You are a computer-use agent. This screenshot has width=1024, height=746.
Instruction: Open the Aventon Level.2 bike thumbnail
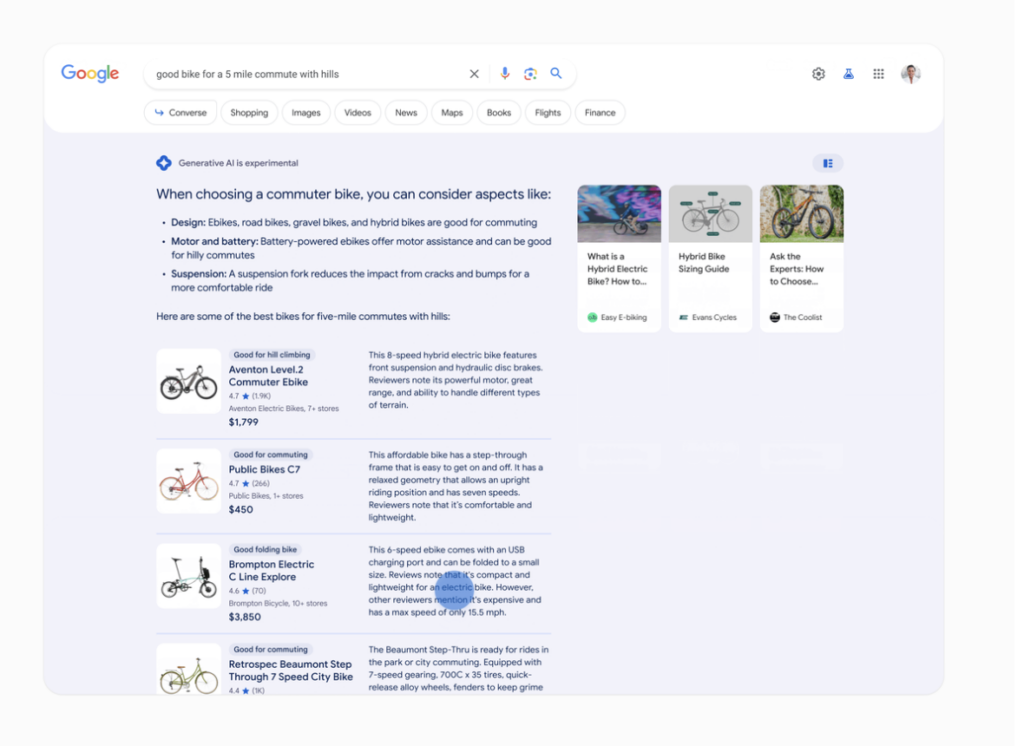[189, 381]
